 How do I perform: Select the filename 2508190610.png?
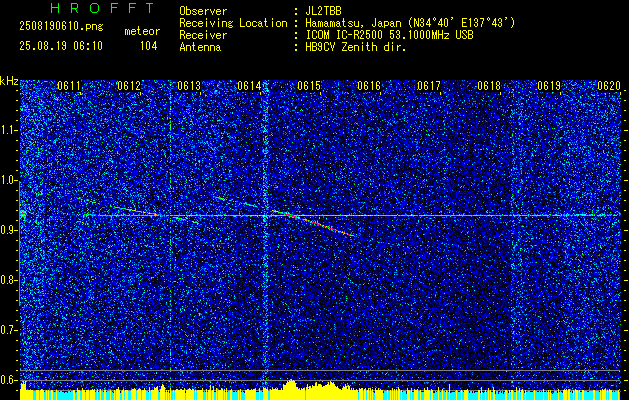click(x=61, y=27)
